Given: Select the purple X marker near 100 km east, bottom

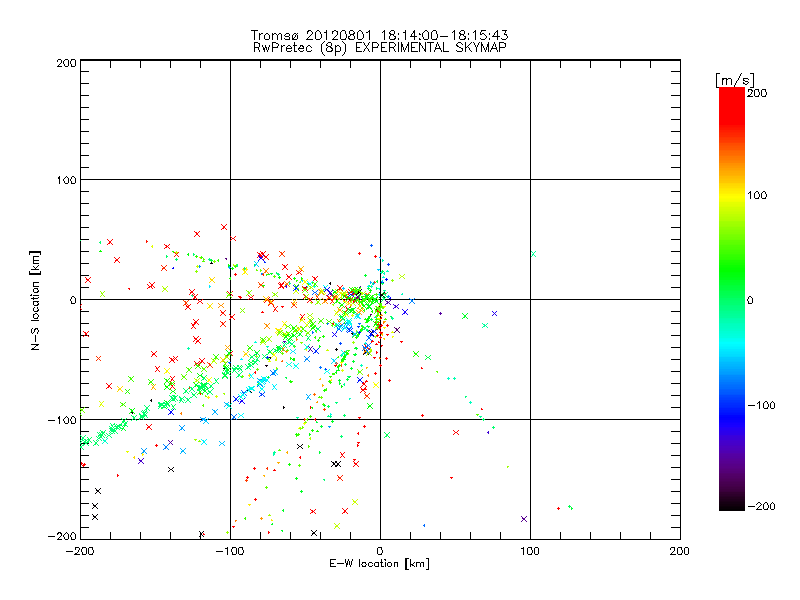Looking at the screenshot, I should [x=523, y=519].
